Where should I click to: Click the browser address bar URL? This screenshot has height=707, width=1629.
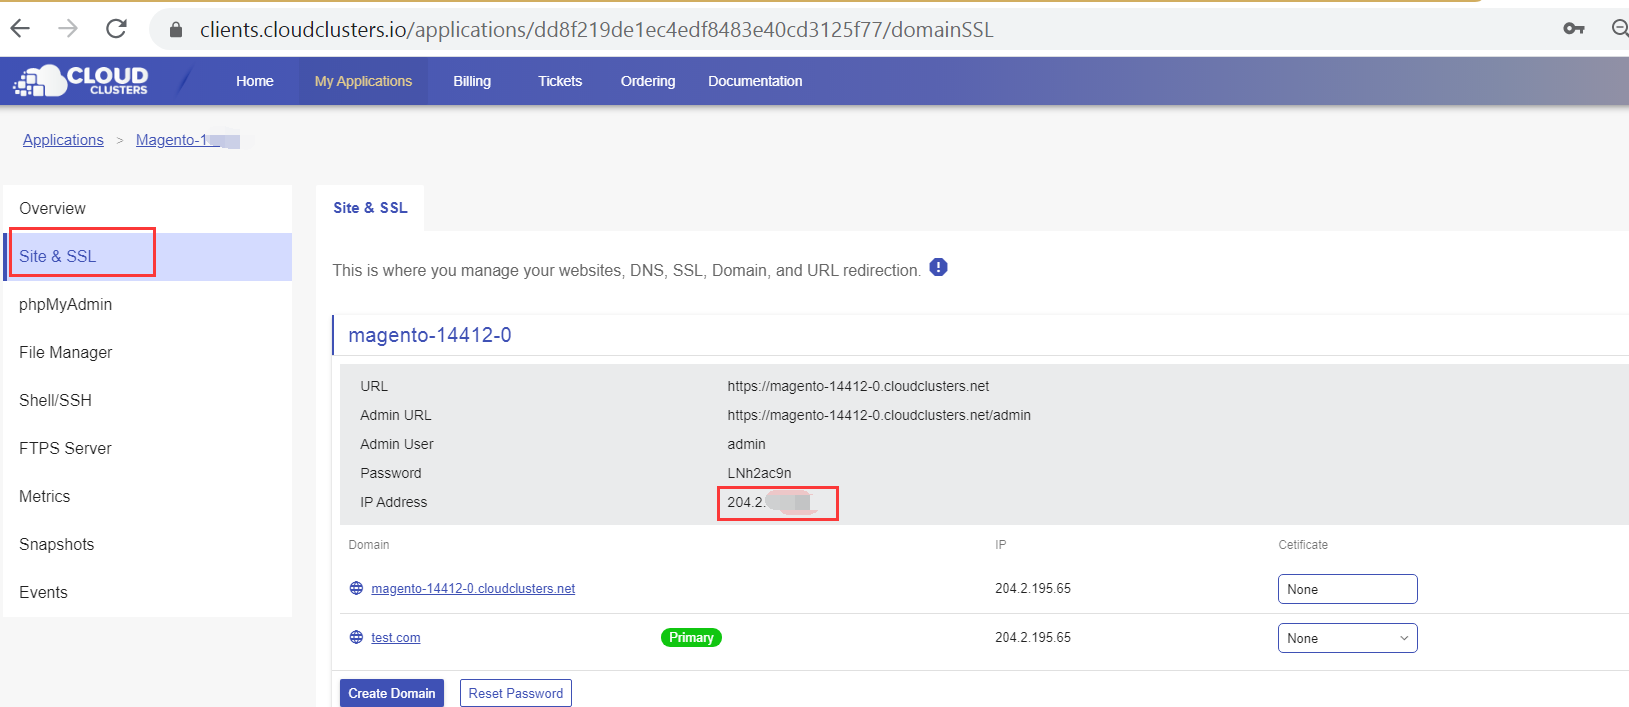tap(596, 30)
